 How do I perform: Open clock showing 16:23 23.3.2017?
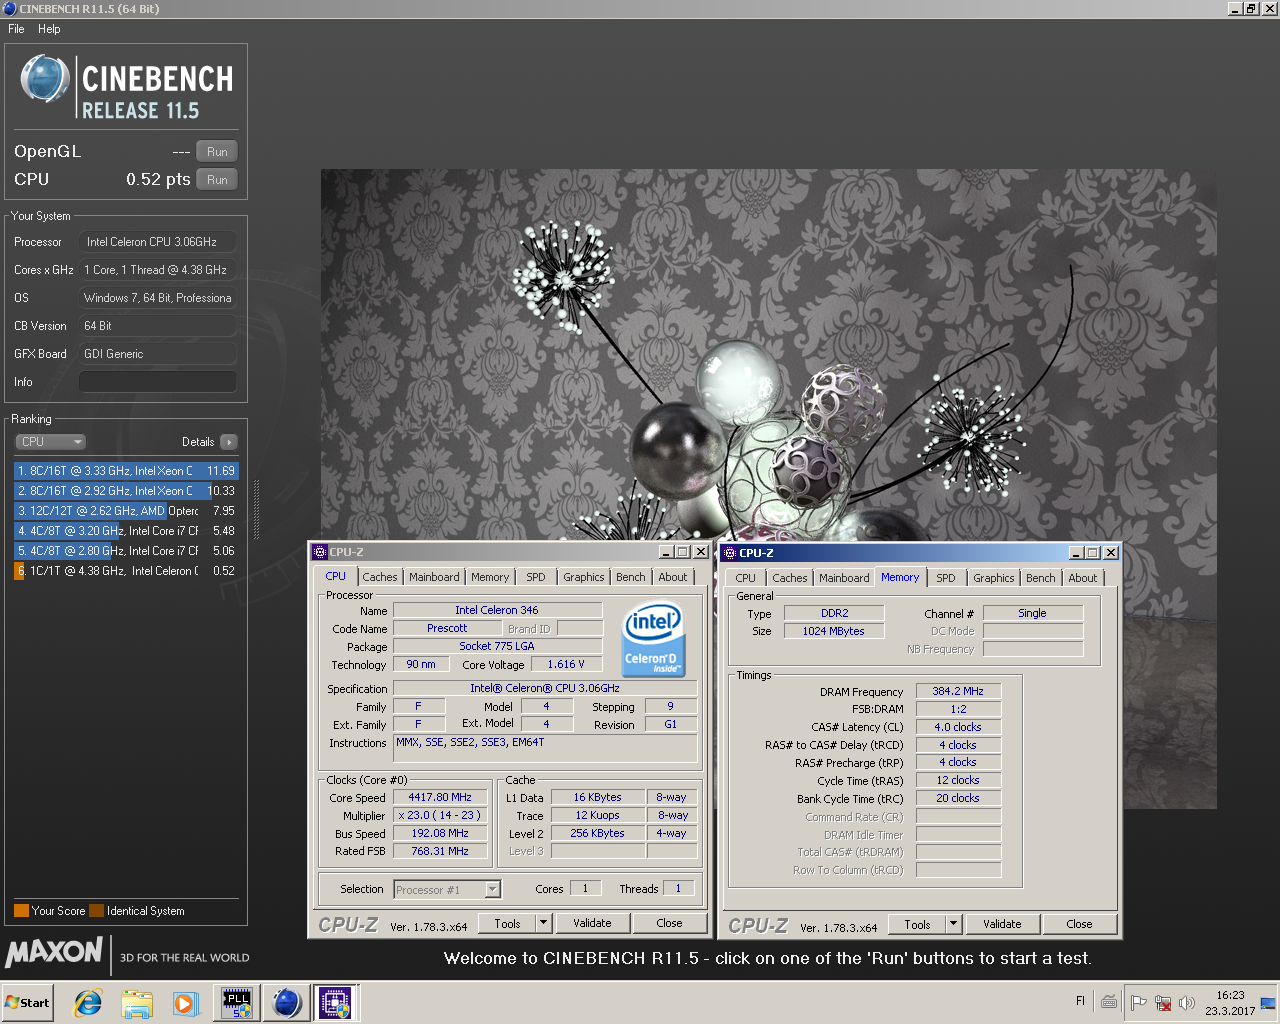pyautogui.click(x=1230, y=1003)
